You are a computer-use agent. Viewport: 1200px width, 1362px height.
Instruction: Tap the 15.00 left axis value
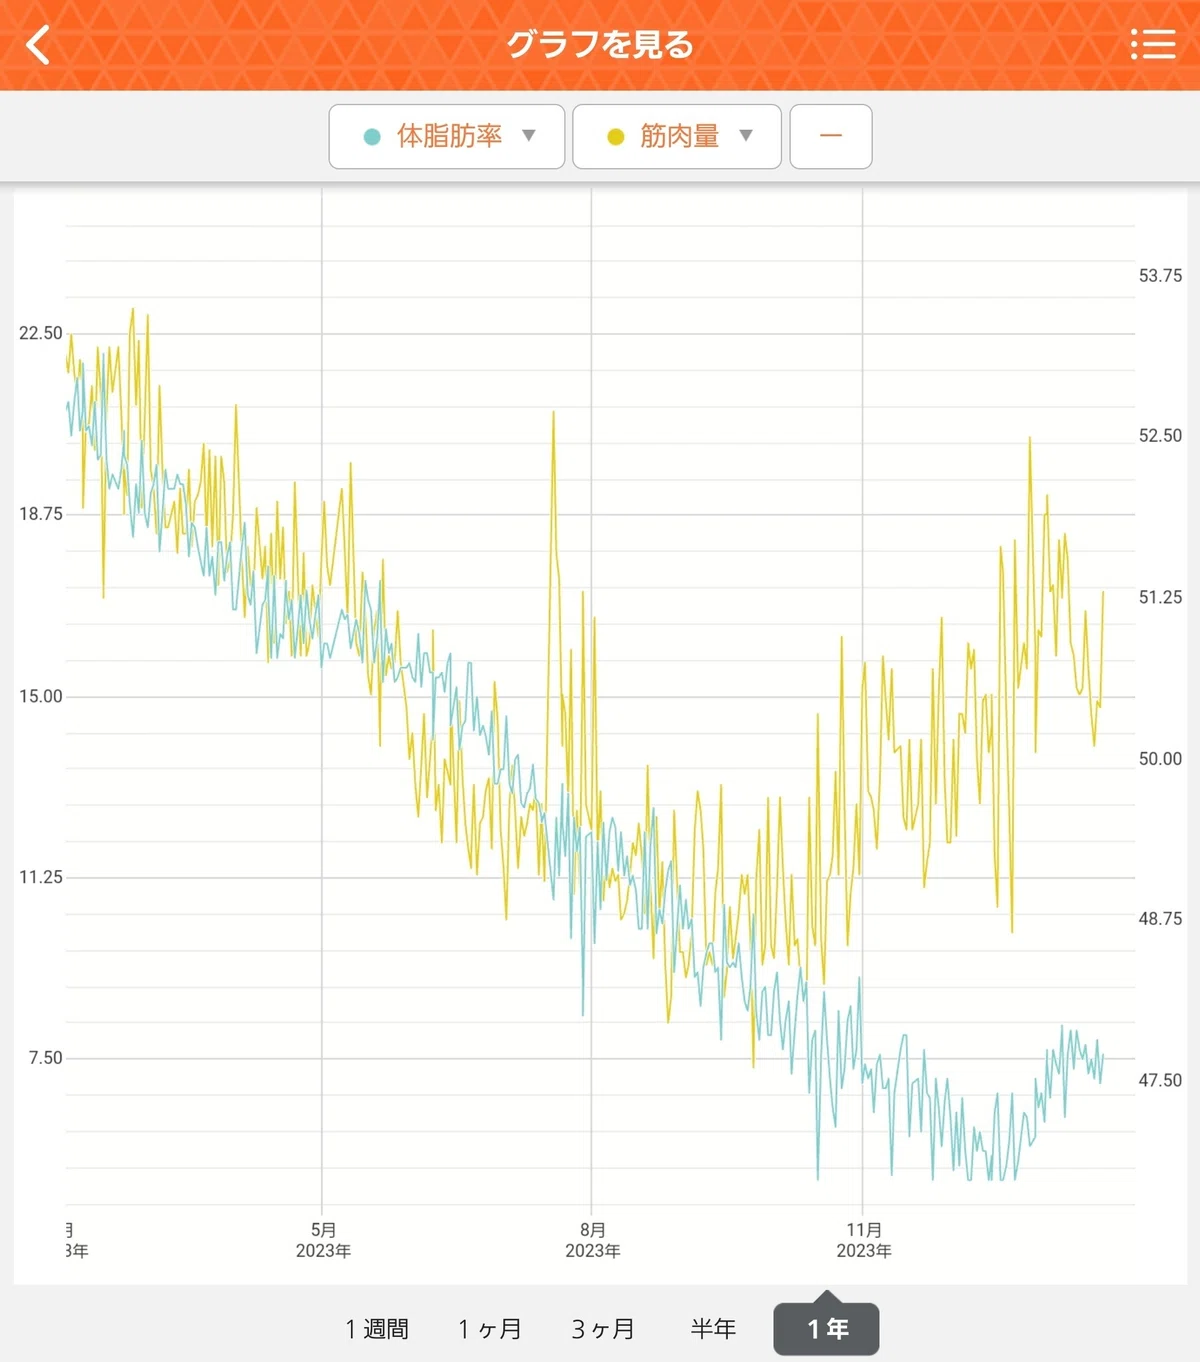coord(41,696)
